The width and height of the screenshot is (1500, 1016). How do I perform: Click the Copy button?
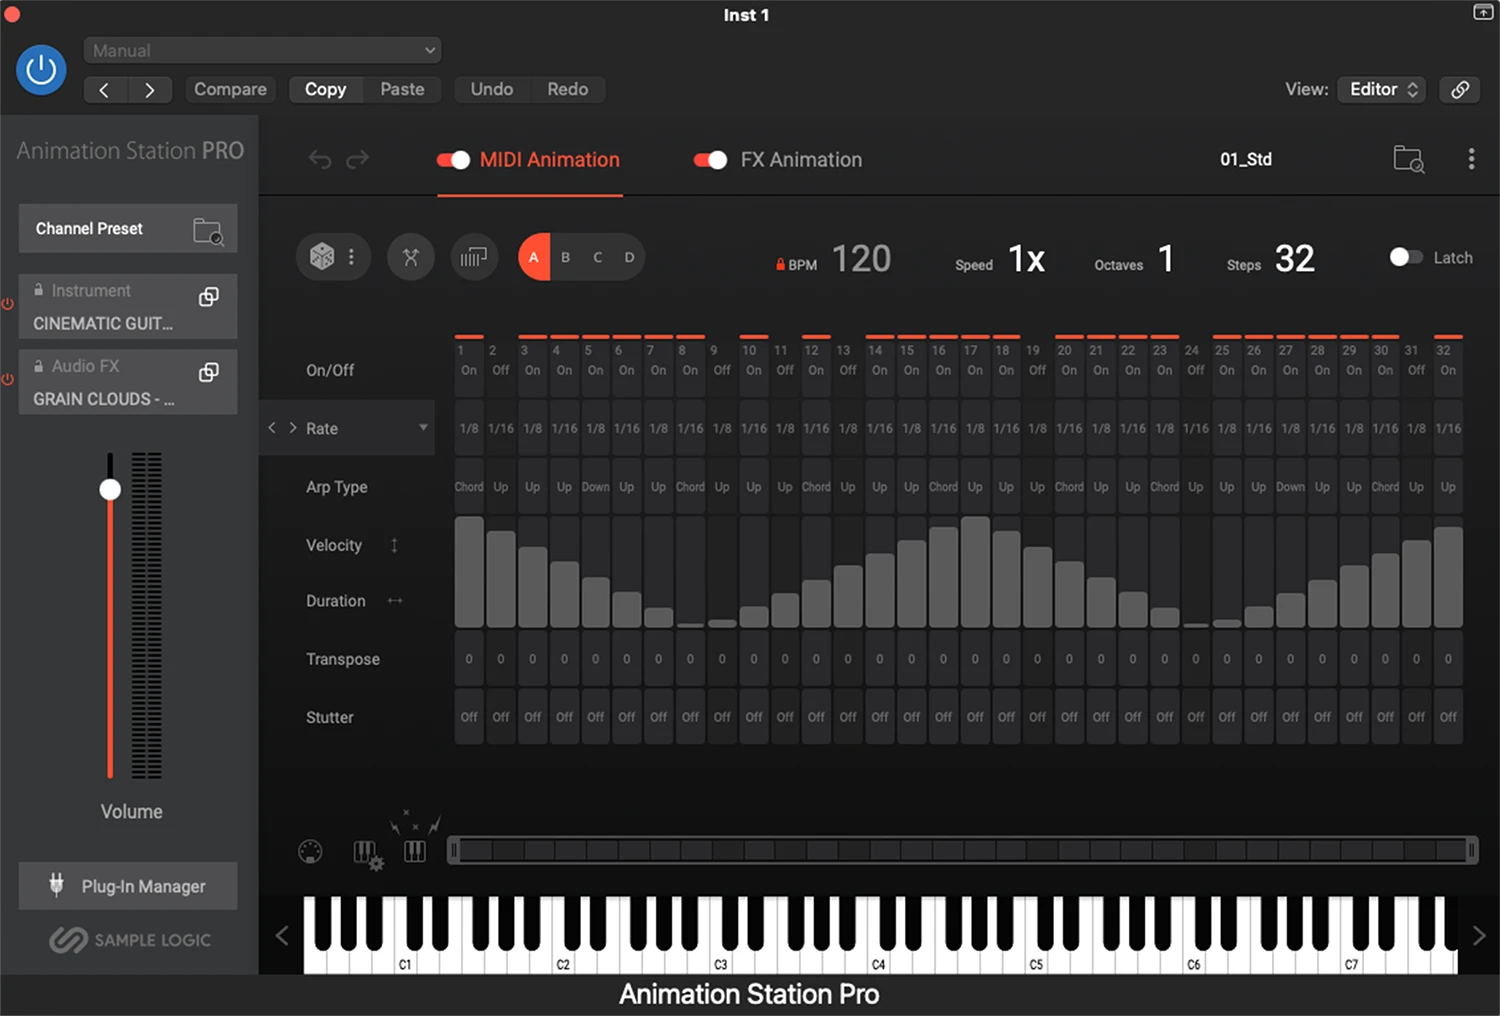pos(325,89)
